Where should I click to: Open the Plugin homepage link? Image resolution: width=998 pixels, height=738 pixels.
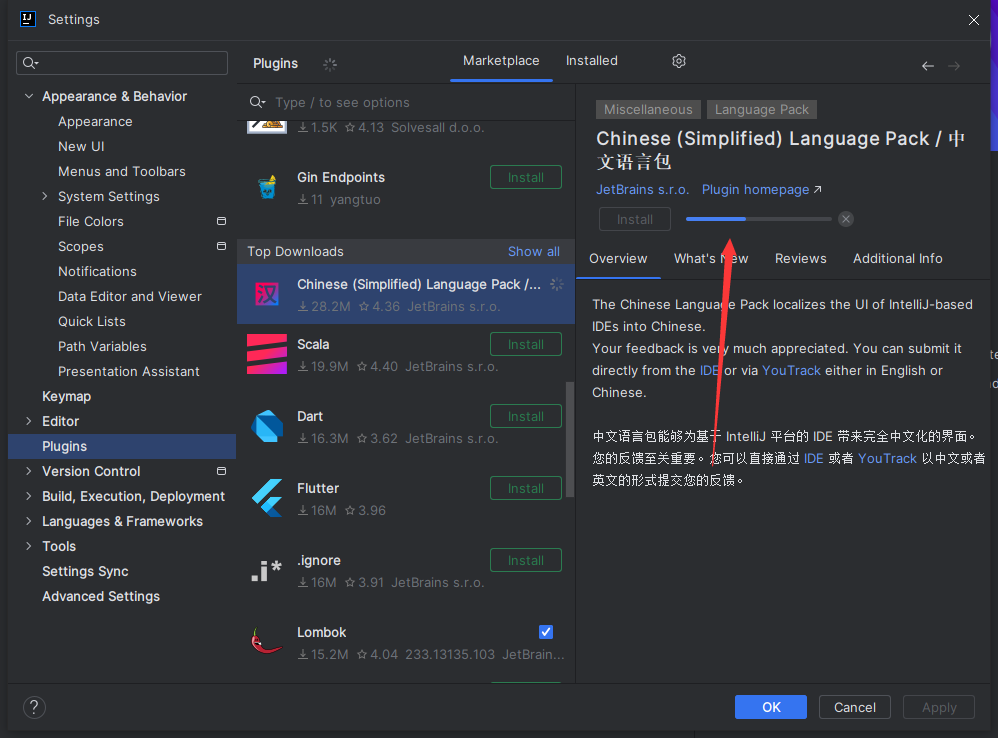tap(756, 189)
